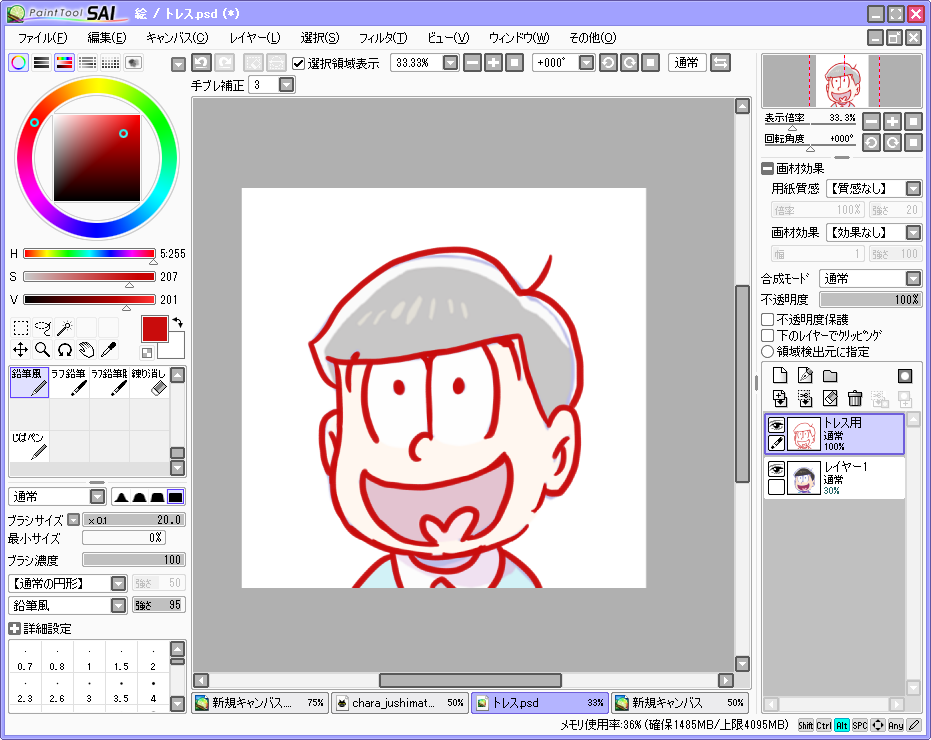This screenshot has width=931, height=740.
Task: Merge layer down icon
Action: (x=805, y=399)
